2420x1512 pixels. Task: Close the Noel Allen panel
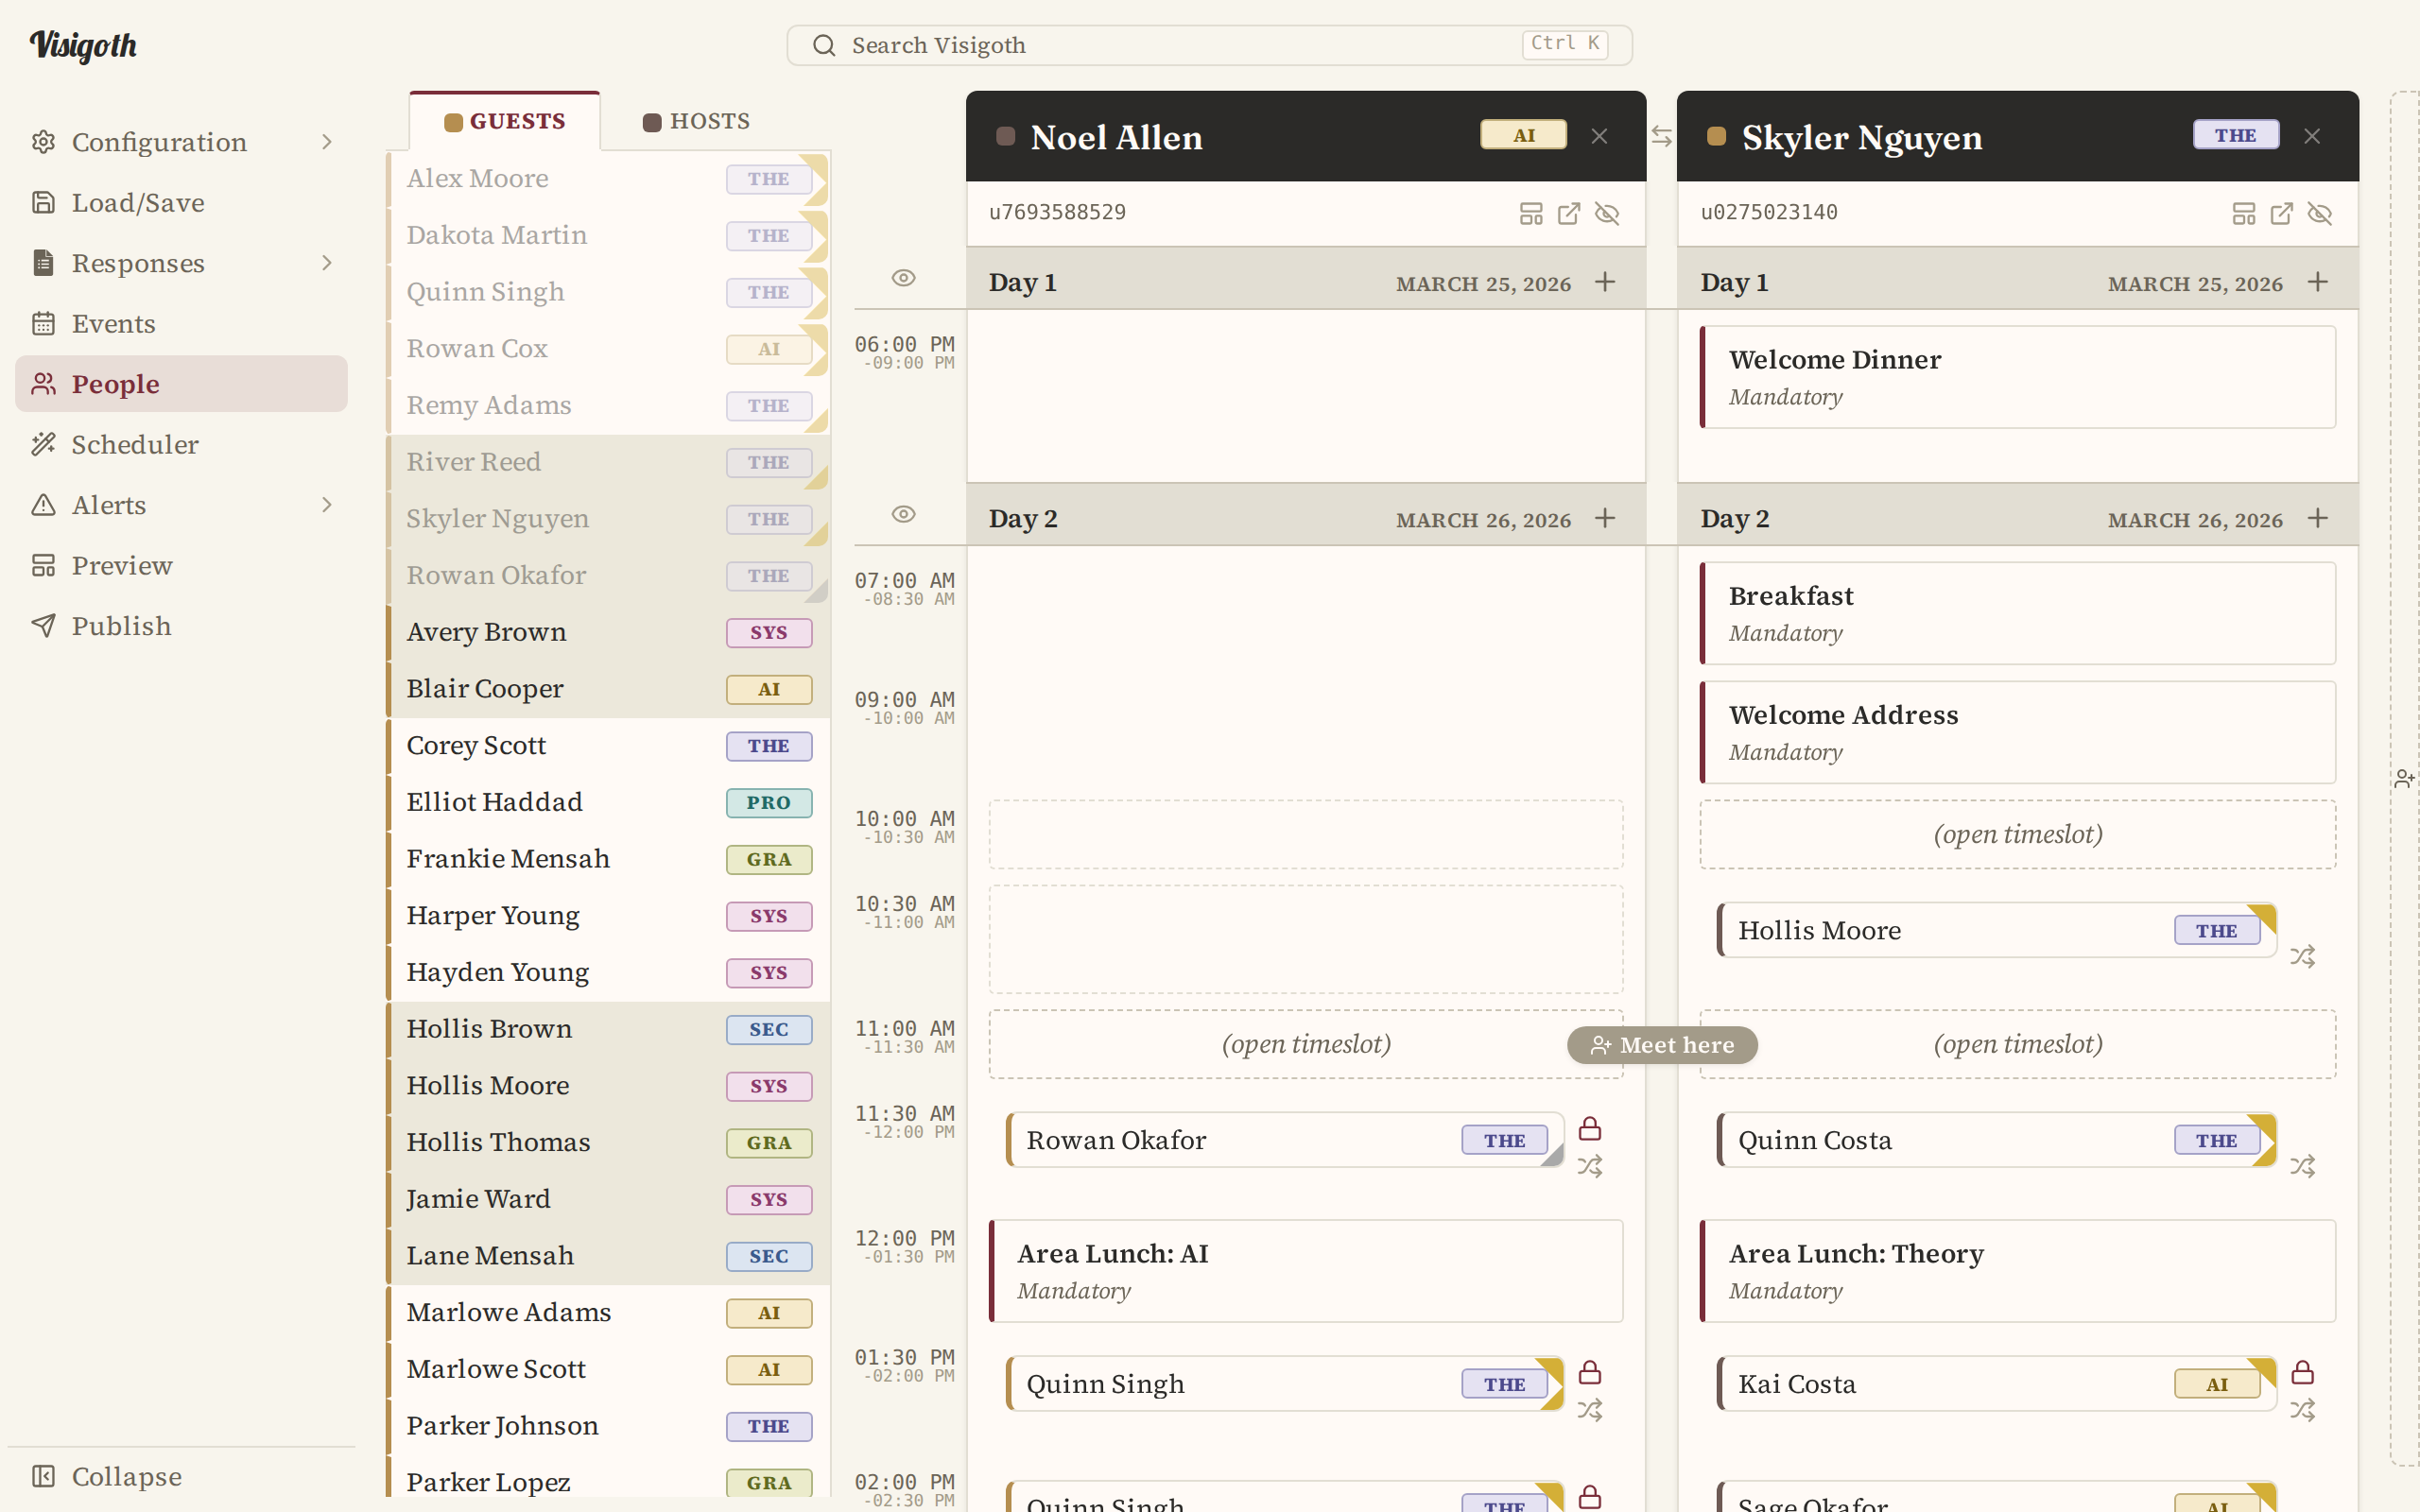(1599, 136)
